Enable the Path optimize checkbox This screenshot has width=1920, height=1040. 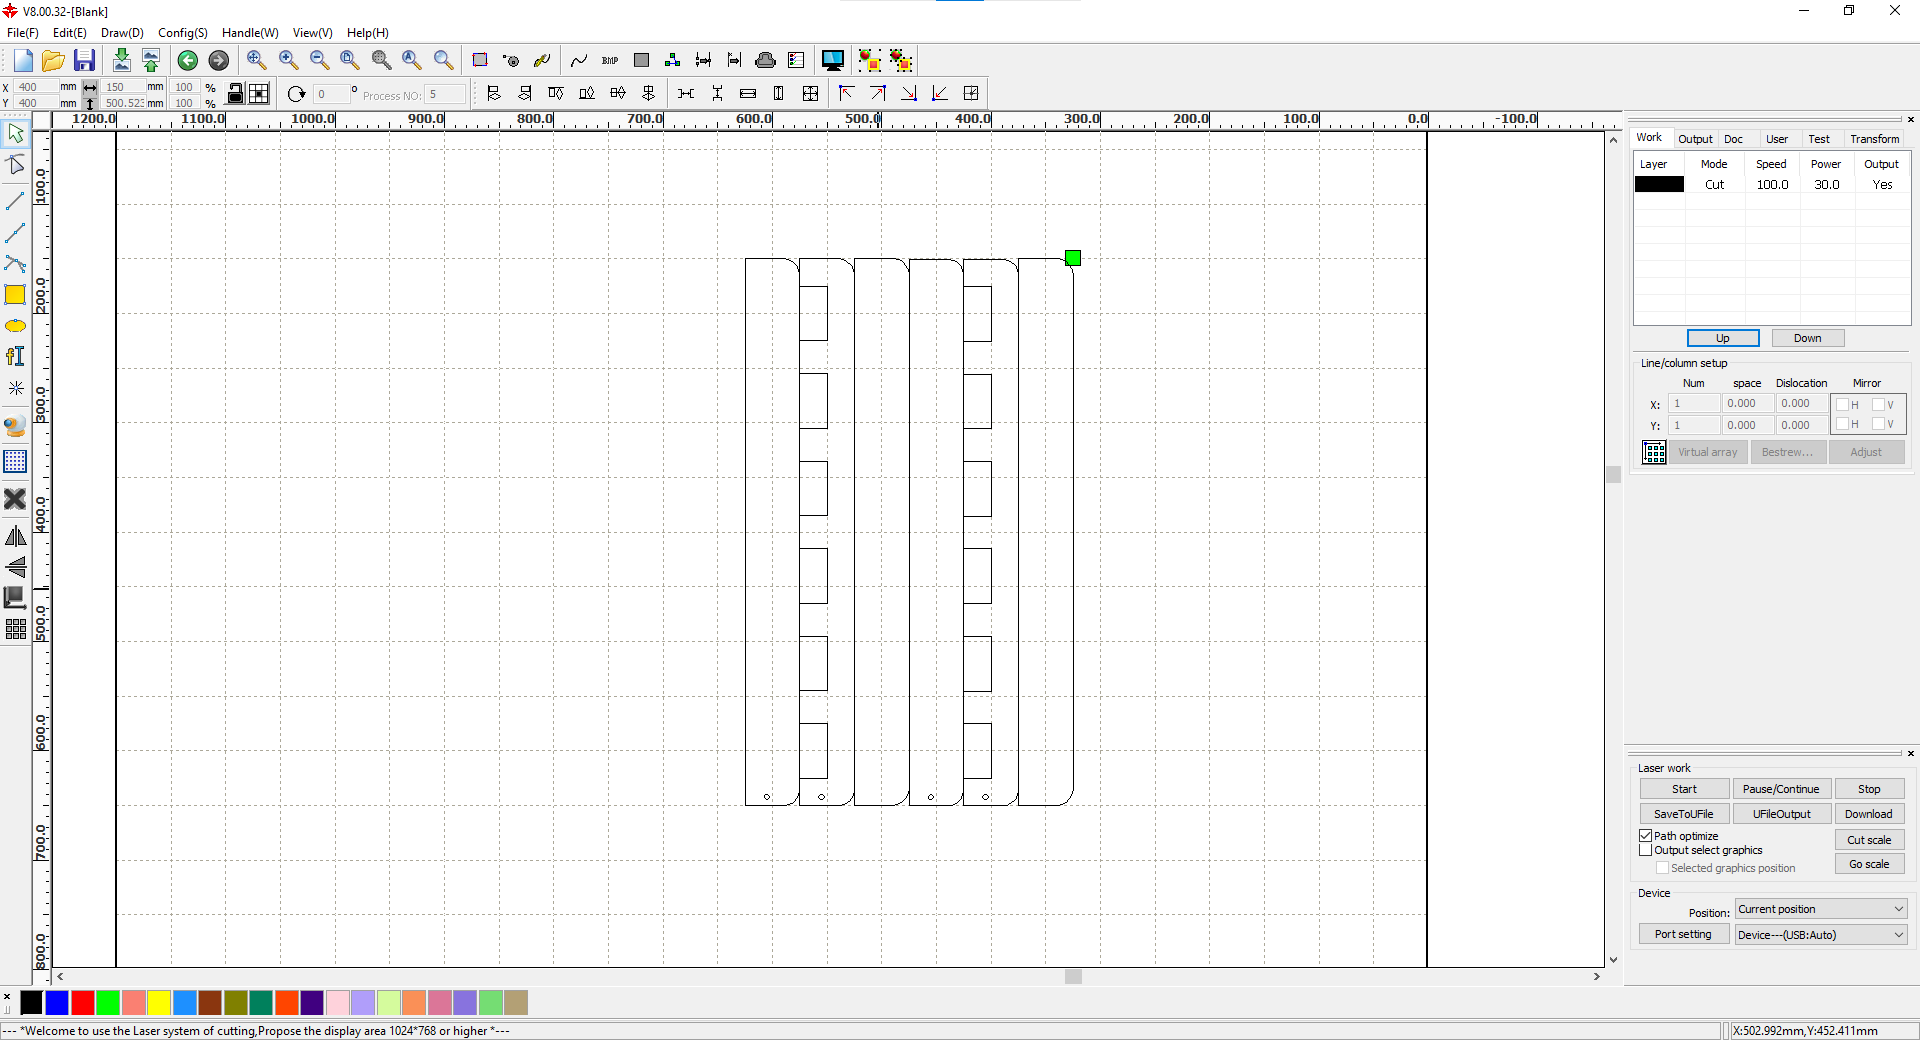click(x=1646, y=835)
